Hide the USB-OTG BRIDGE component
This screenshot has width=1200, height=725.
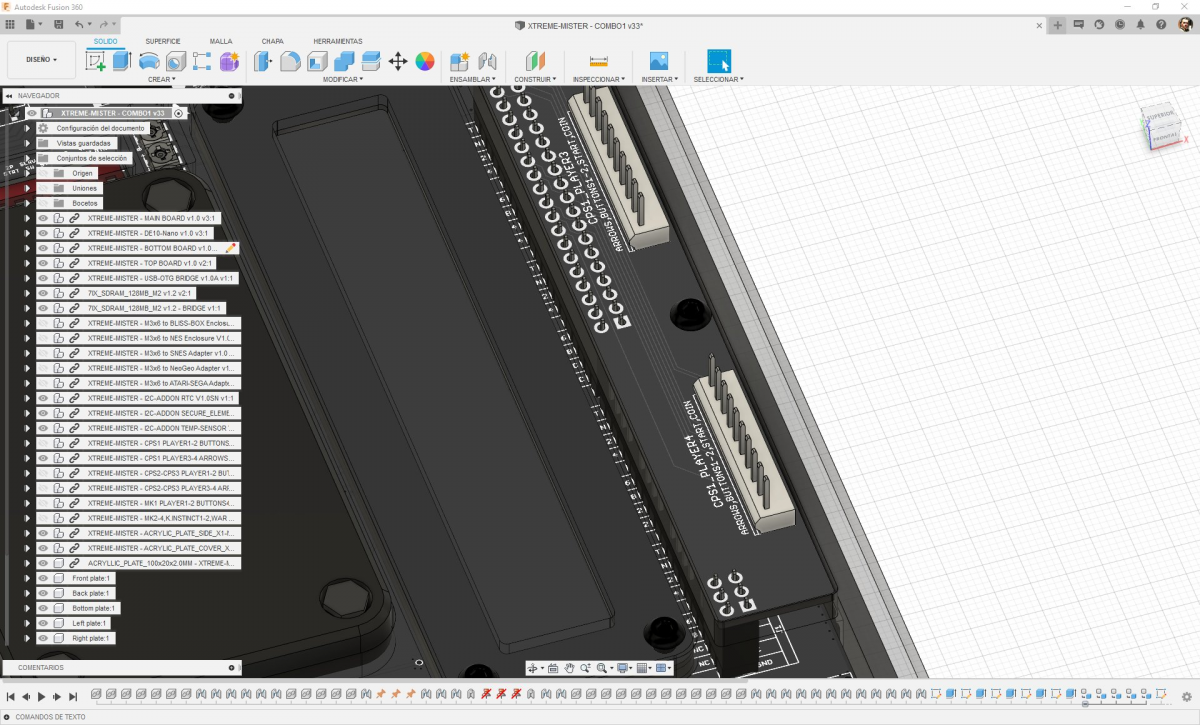pos(43,278)
